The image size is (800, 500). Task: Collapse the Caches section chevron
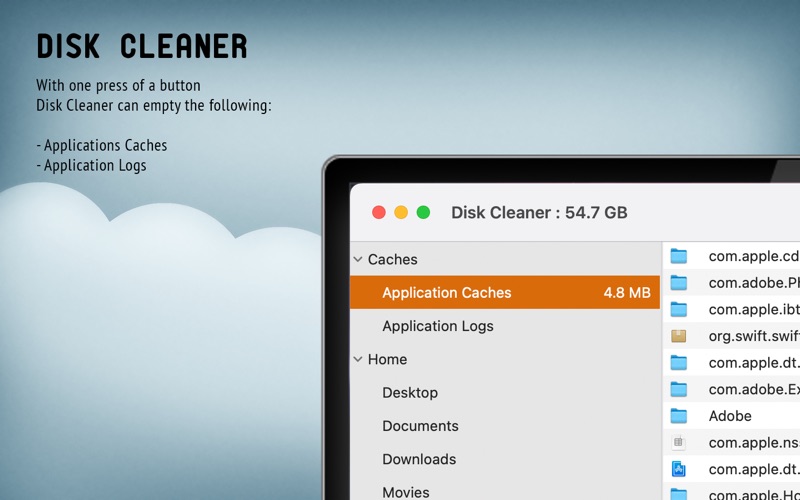pos(358,259)
